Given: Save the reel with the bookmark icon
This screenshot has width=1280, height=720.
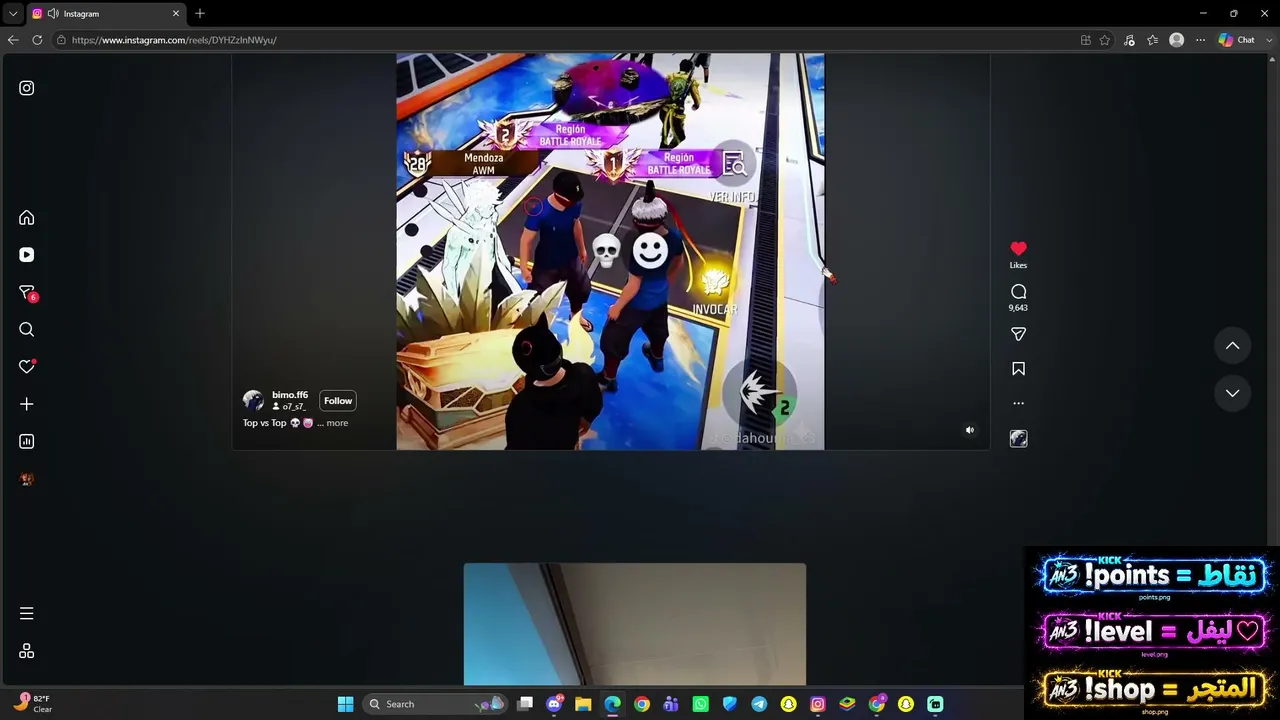Looking at the screenshot, I should pyautogui.click(x=1018, y=369).
